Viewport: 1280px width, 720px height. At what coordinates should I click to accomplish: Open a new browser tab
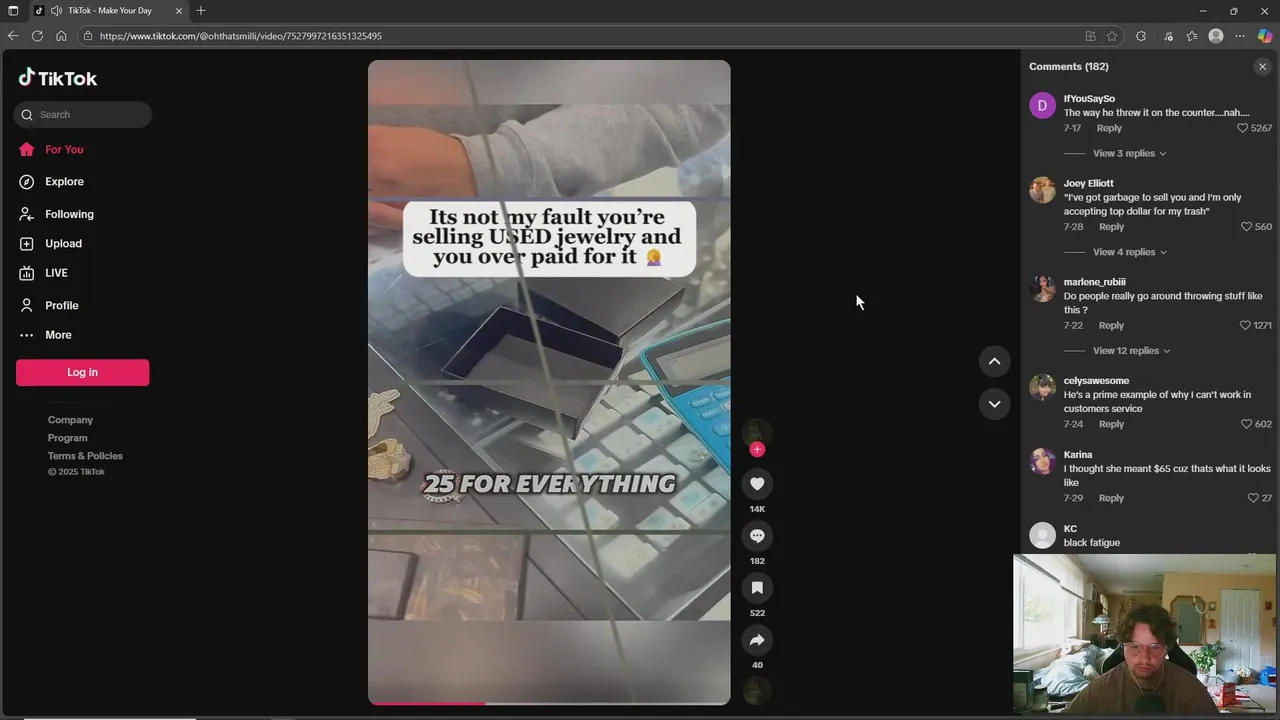[201, 11]
